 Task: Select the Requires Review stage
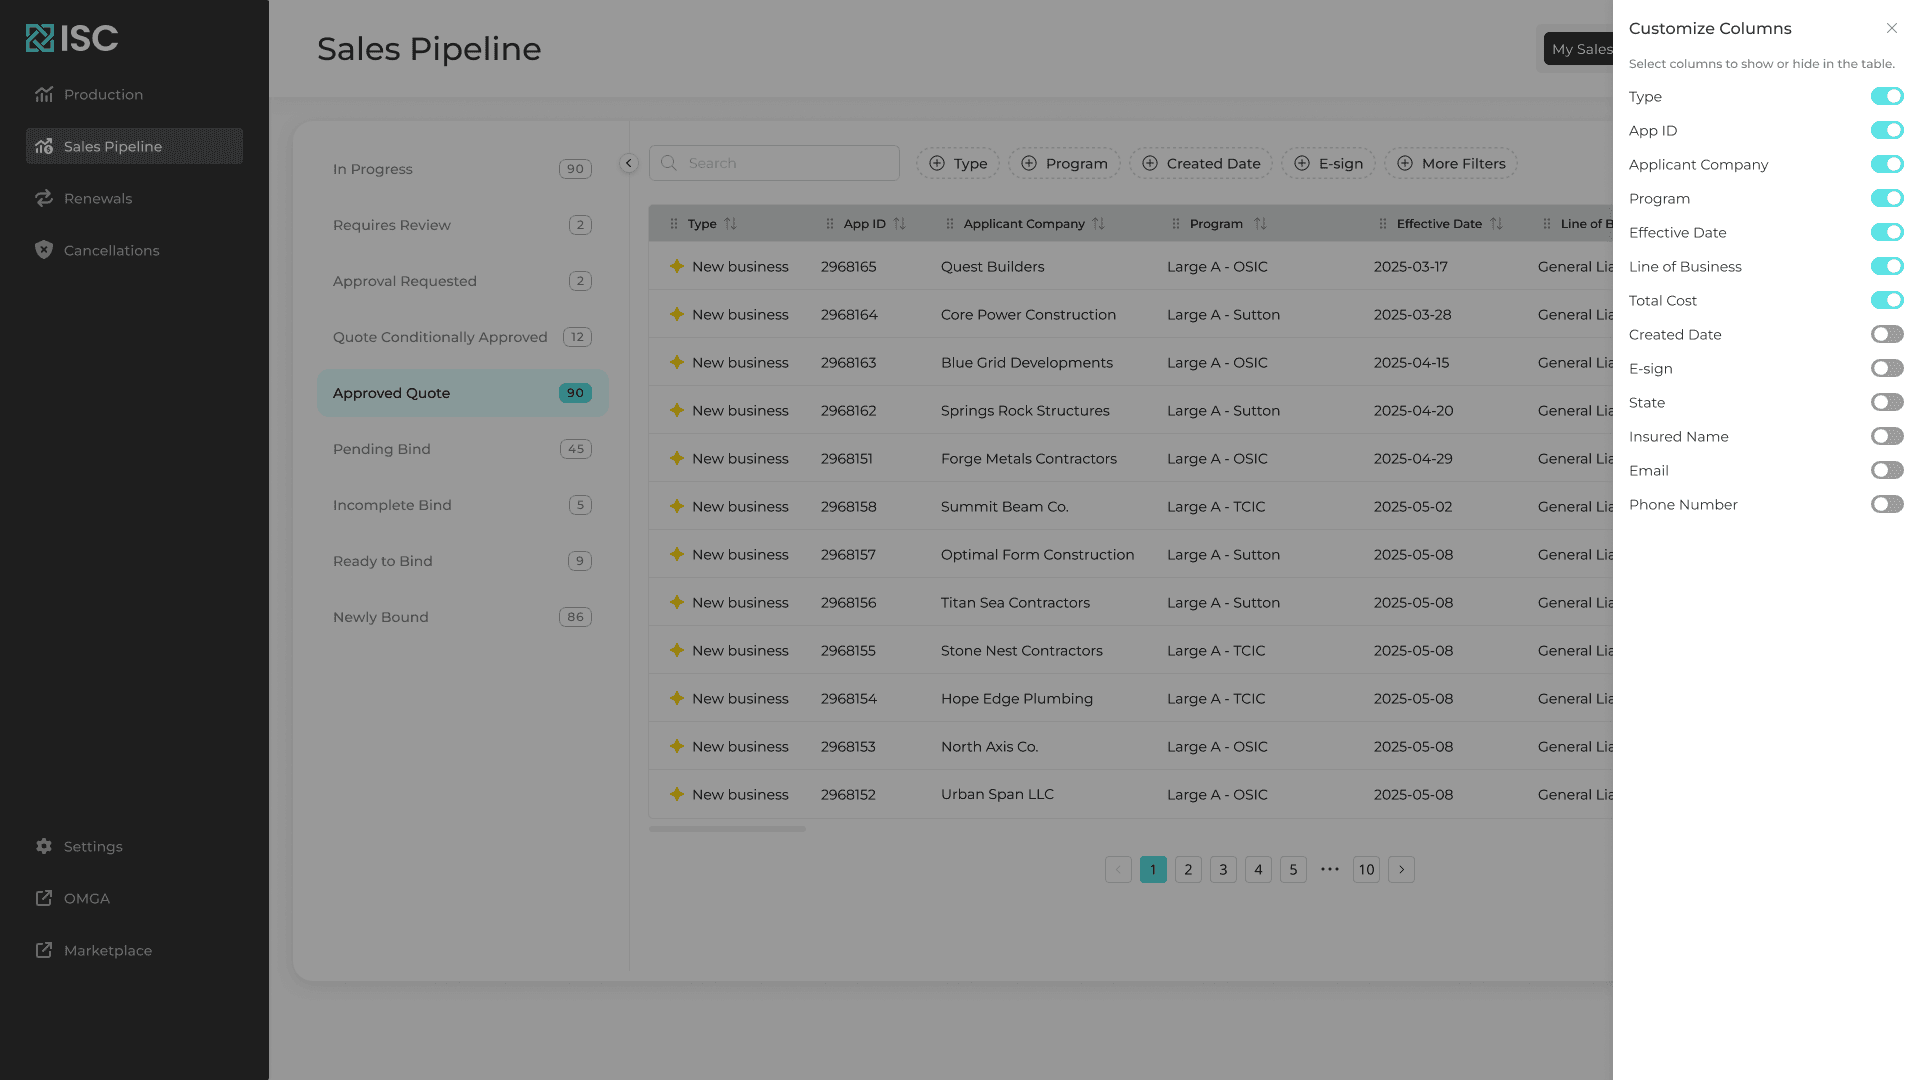click(462, 225)
